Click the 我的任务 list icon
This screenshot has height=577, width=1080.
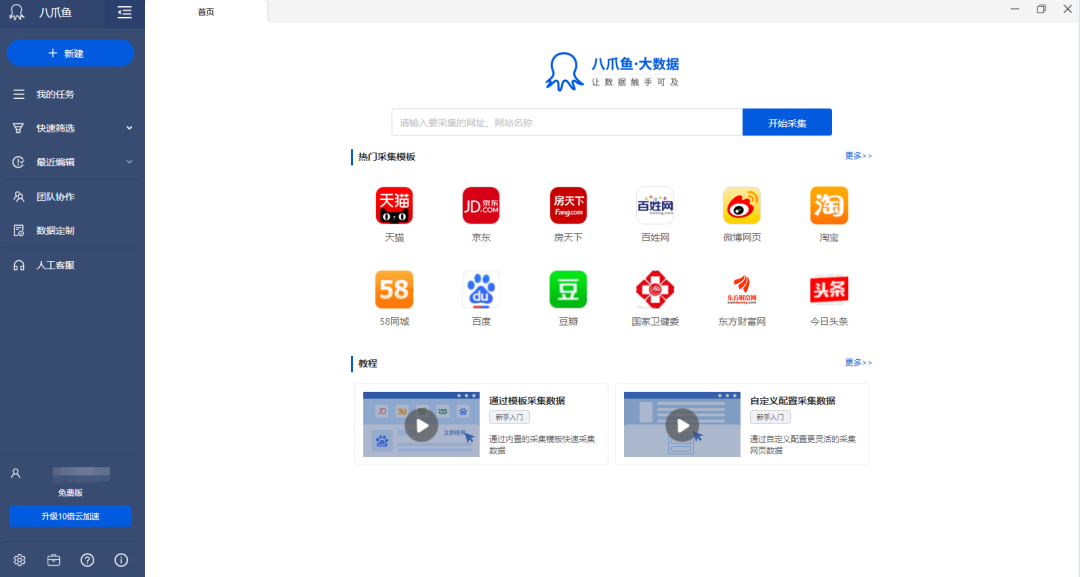point(19,94)
